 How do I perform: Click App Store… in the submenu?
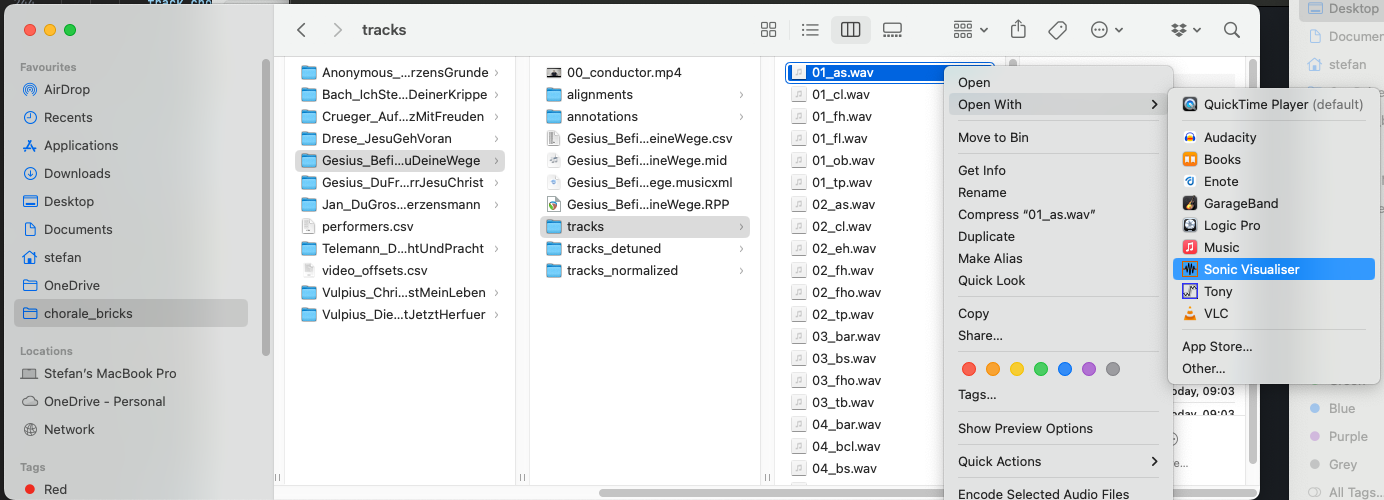tap(1217, 346)
